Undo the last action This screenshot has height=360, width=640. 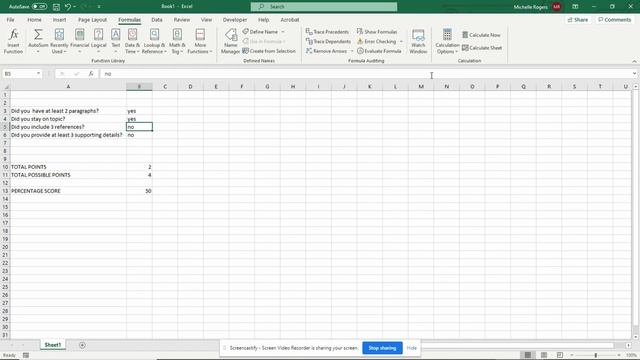coord(68,7)
